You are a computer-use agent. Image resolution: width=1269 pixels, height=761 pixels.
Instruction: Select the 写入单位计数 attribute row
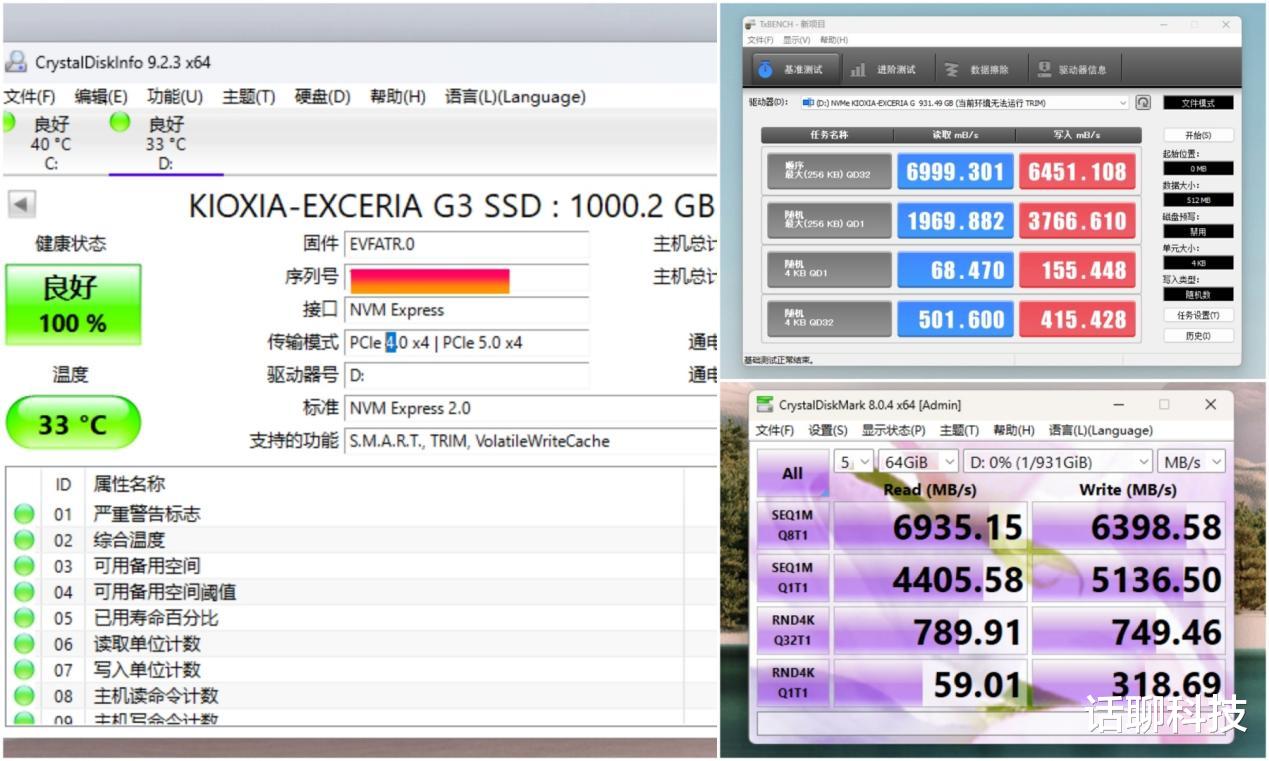click(362, 670)
